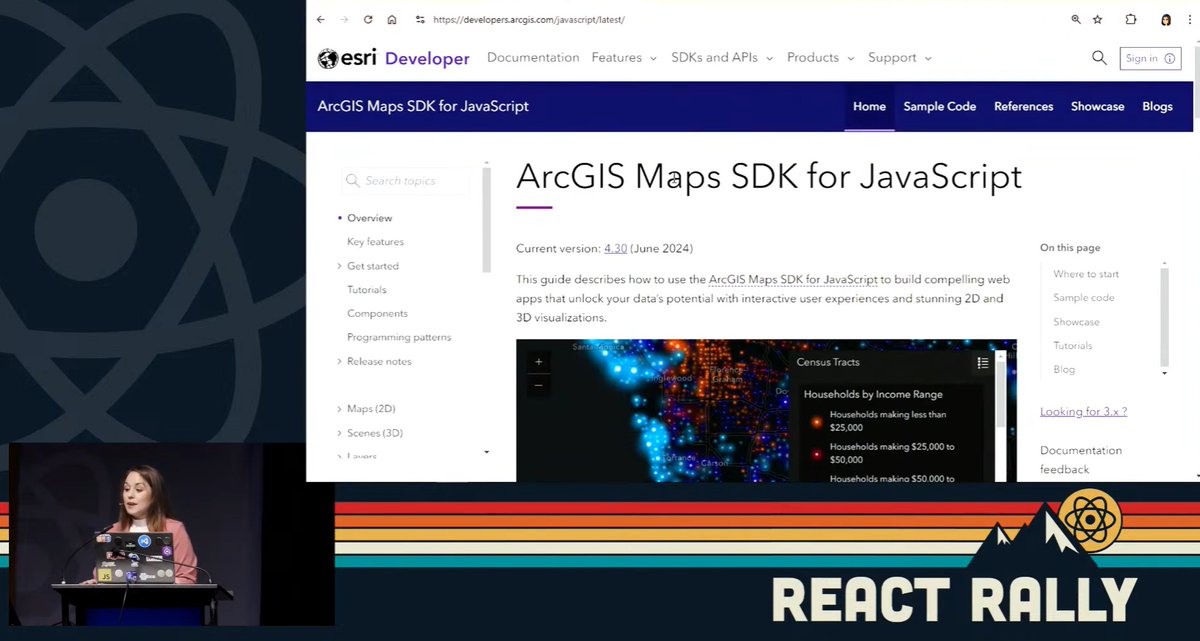Image resolution: width=1200 pixels, height=641 pixels.
Task: Reload the page with the refresh icon
Action: pyautogui.click(x=368, y=19)
